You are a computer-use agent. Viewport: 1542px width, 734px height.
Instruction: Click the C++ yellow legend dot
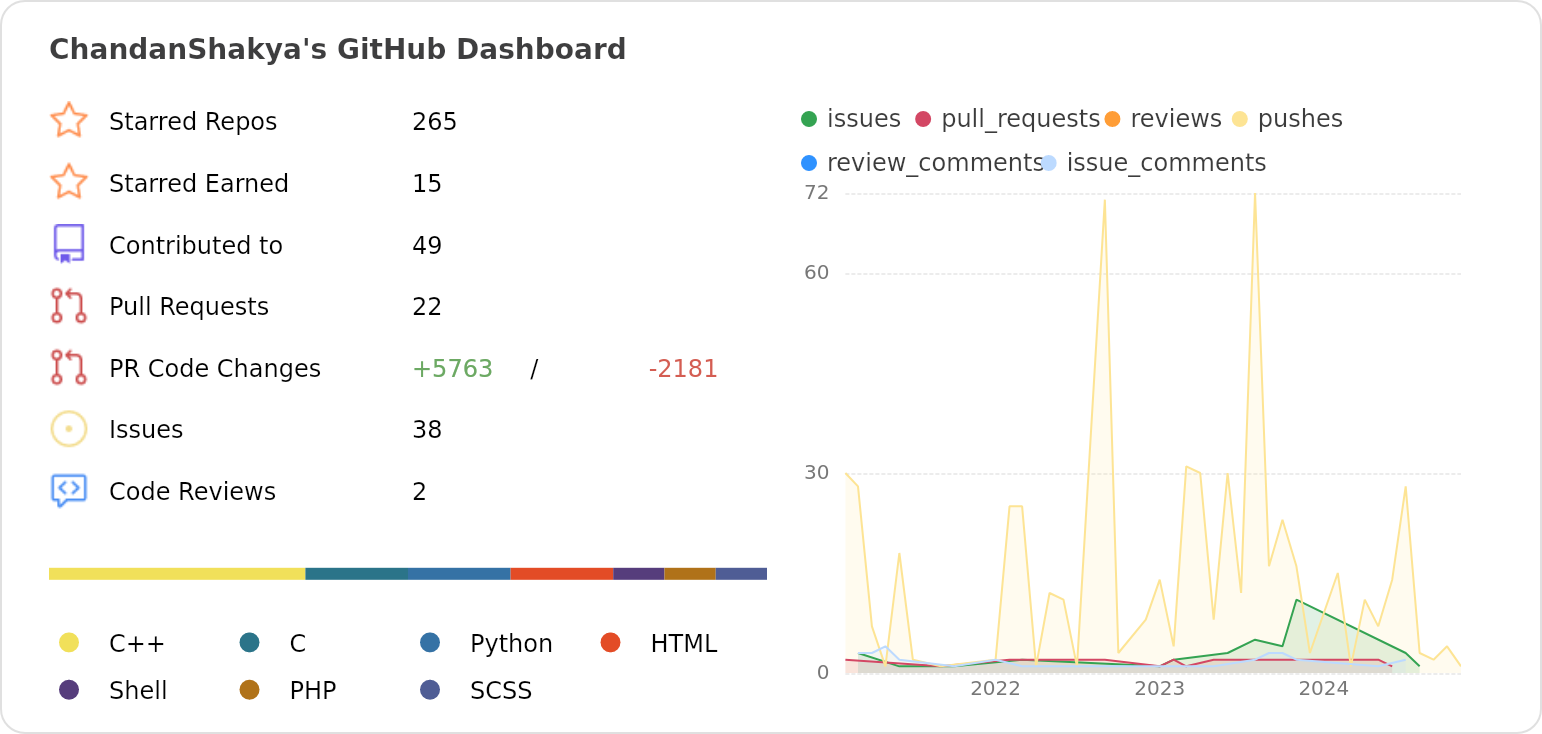click(x=69, y=643)
